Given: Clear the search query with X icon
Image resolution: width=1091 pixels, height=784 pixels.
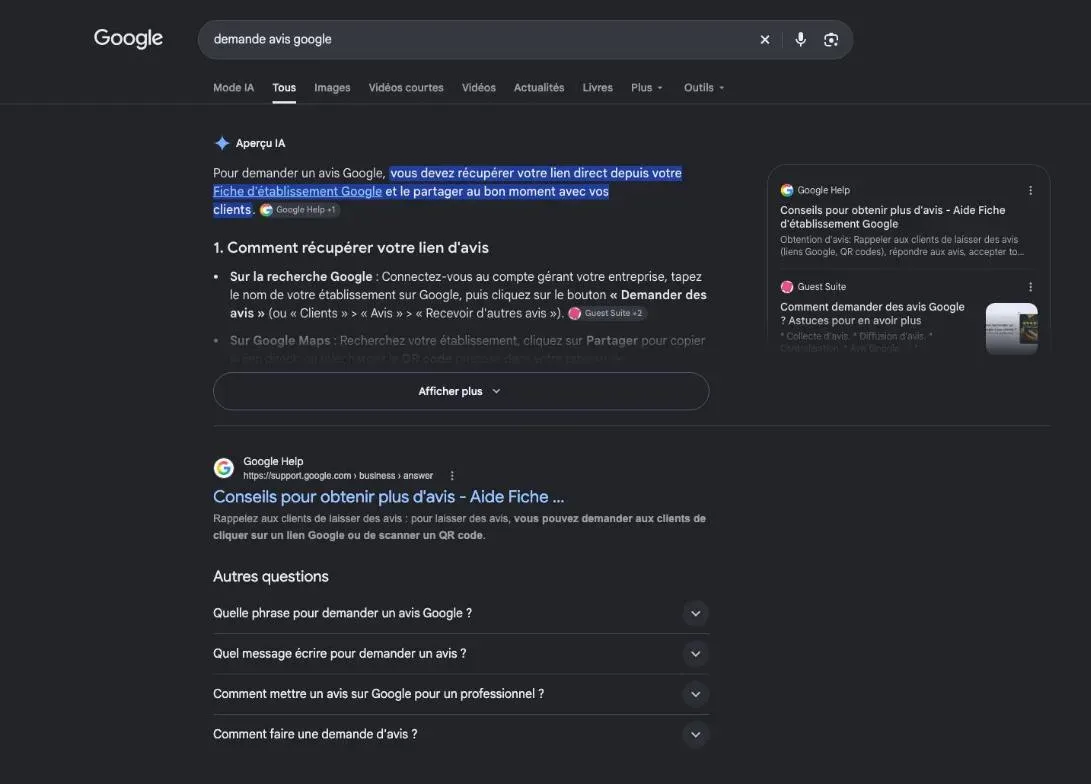Looking at the screenshot, I should coord(765,40).
